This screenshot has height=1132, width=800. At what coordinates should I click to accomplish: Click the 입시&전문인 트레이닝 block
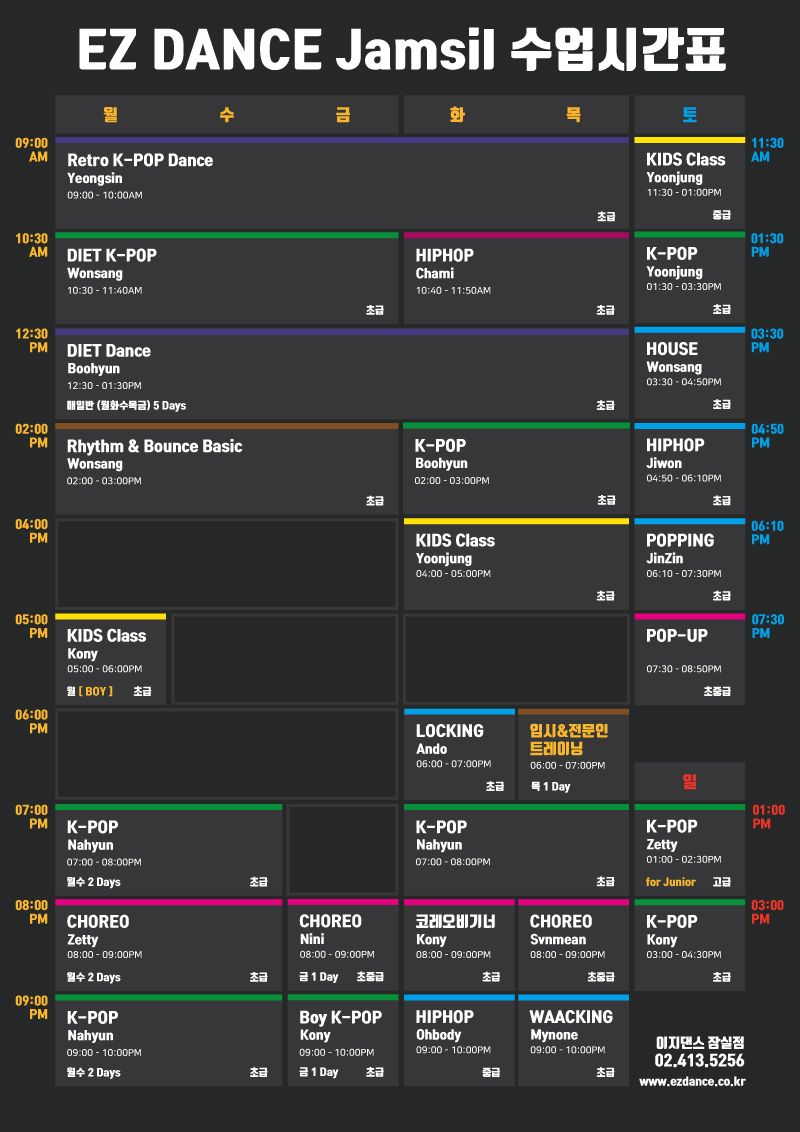573,754
